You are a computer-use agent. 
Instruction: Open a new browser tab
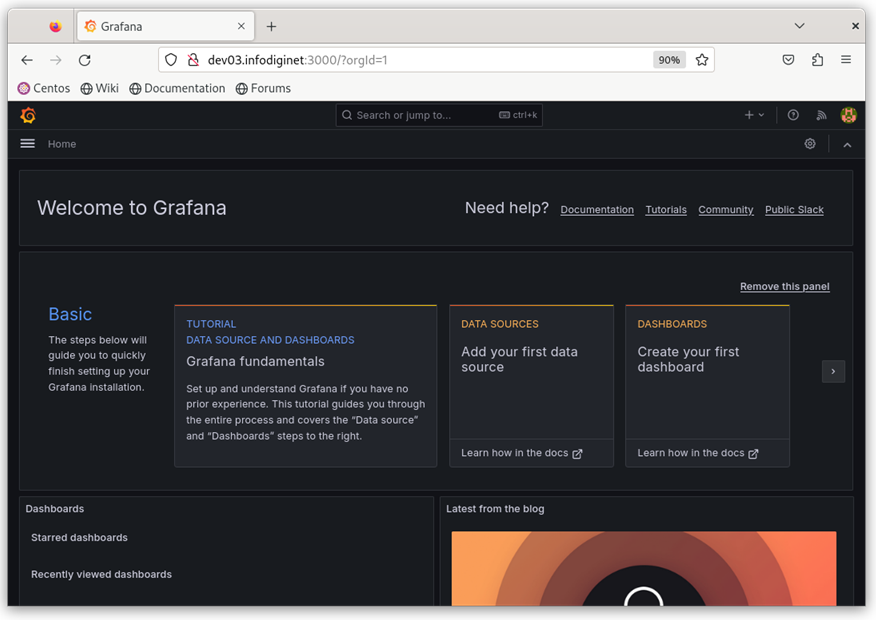click(x=271, y=26)
